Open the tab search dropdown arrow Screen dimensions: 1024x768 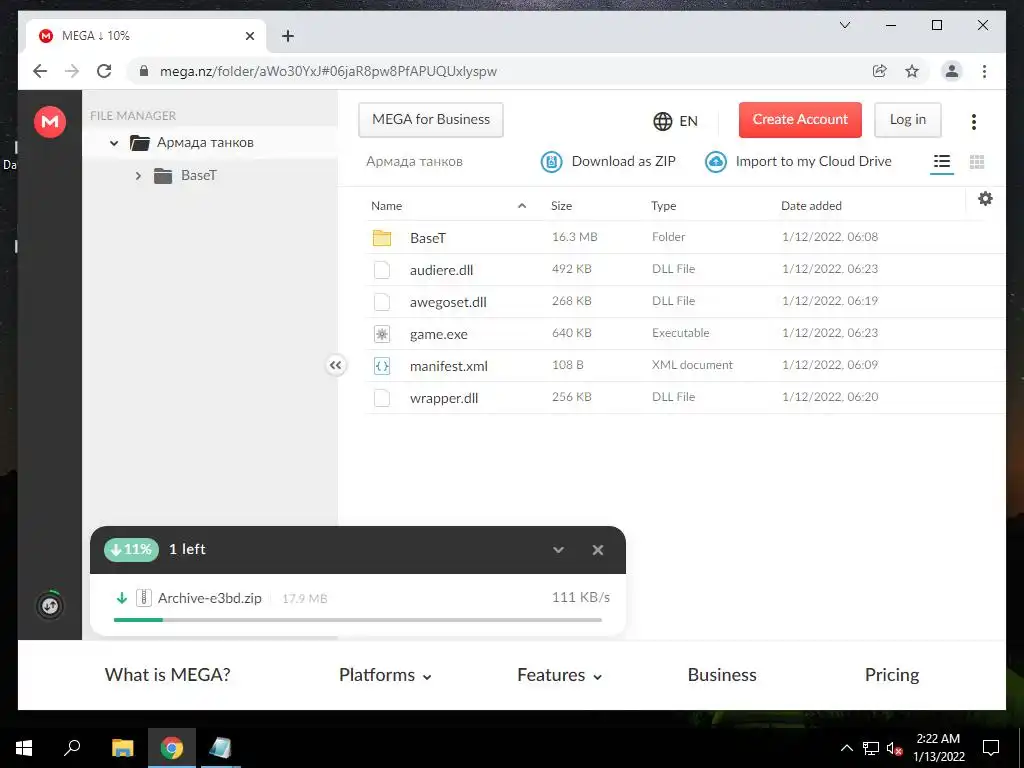[x=844, y=25]
